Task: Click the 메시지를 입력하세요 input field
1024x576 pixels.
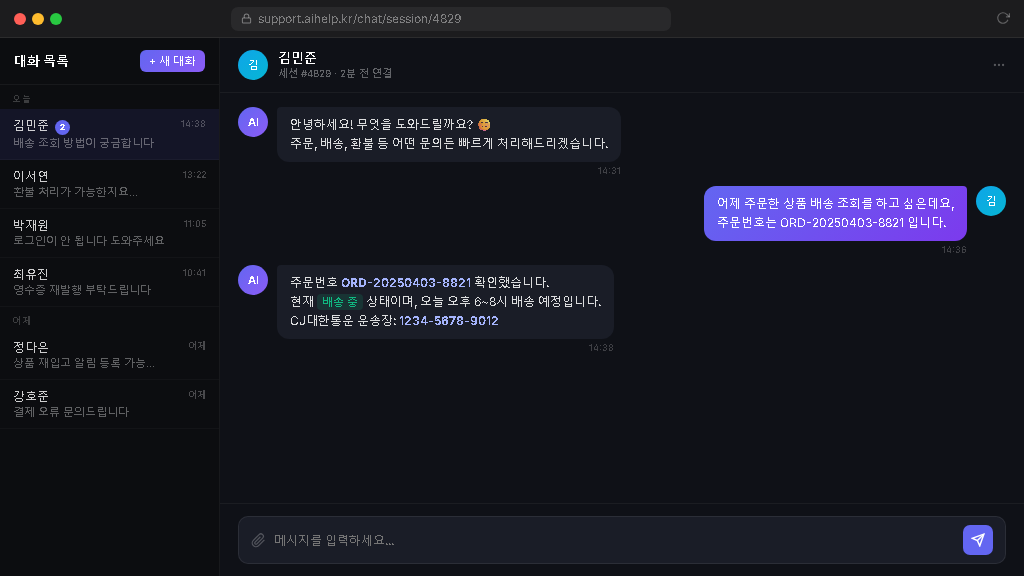Action: tap(500, 540)
